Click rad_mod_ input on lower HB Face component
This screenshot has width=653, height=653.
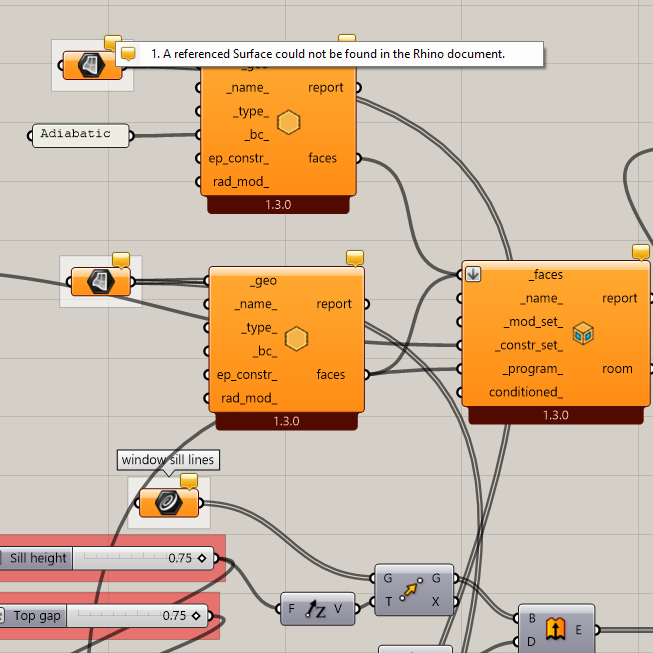249,399
